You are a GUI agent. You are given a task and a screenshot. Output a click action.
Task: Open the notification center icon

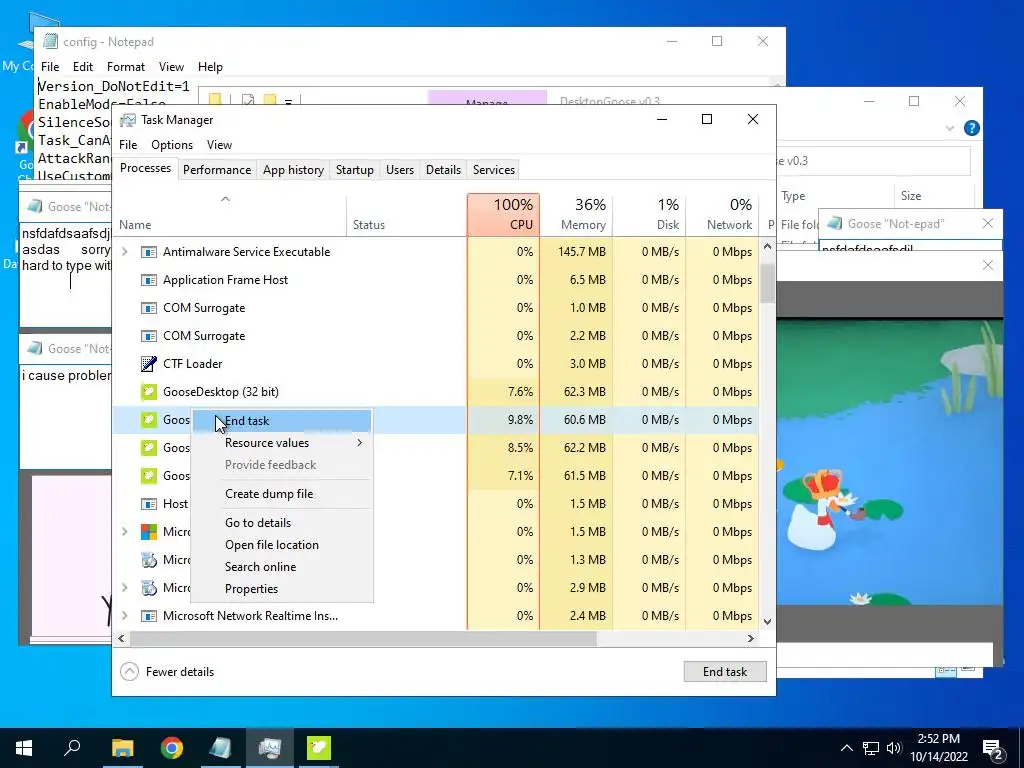point(994,749)
